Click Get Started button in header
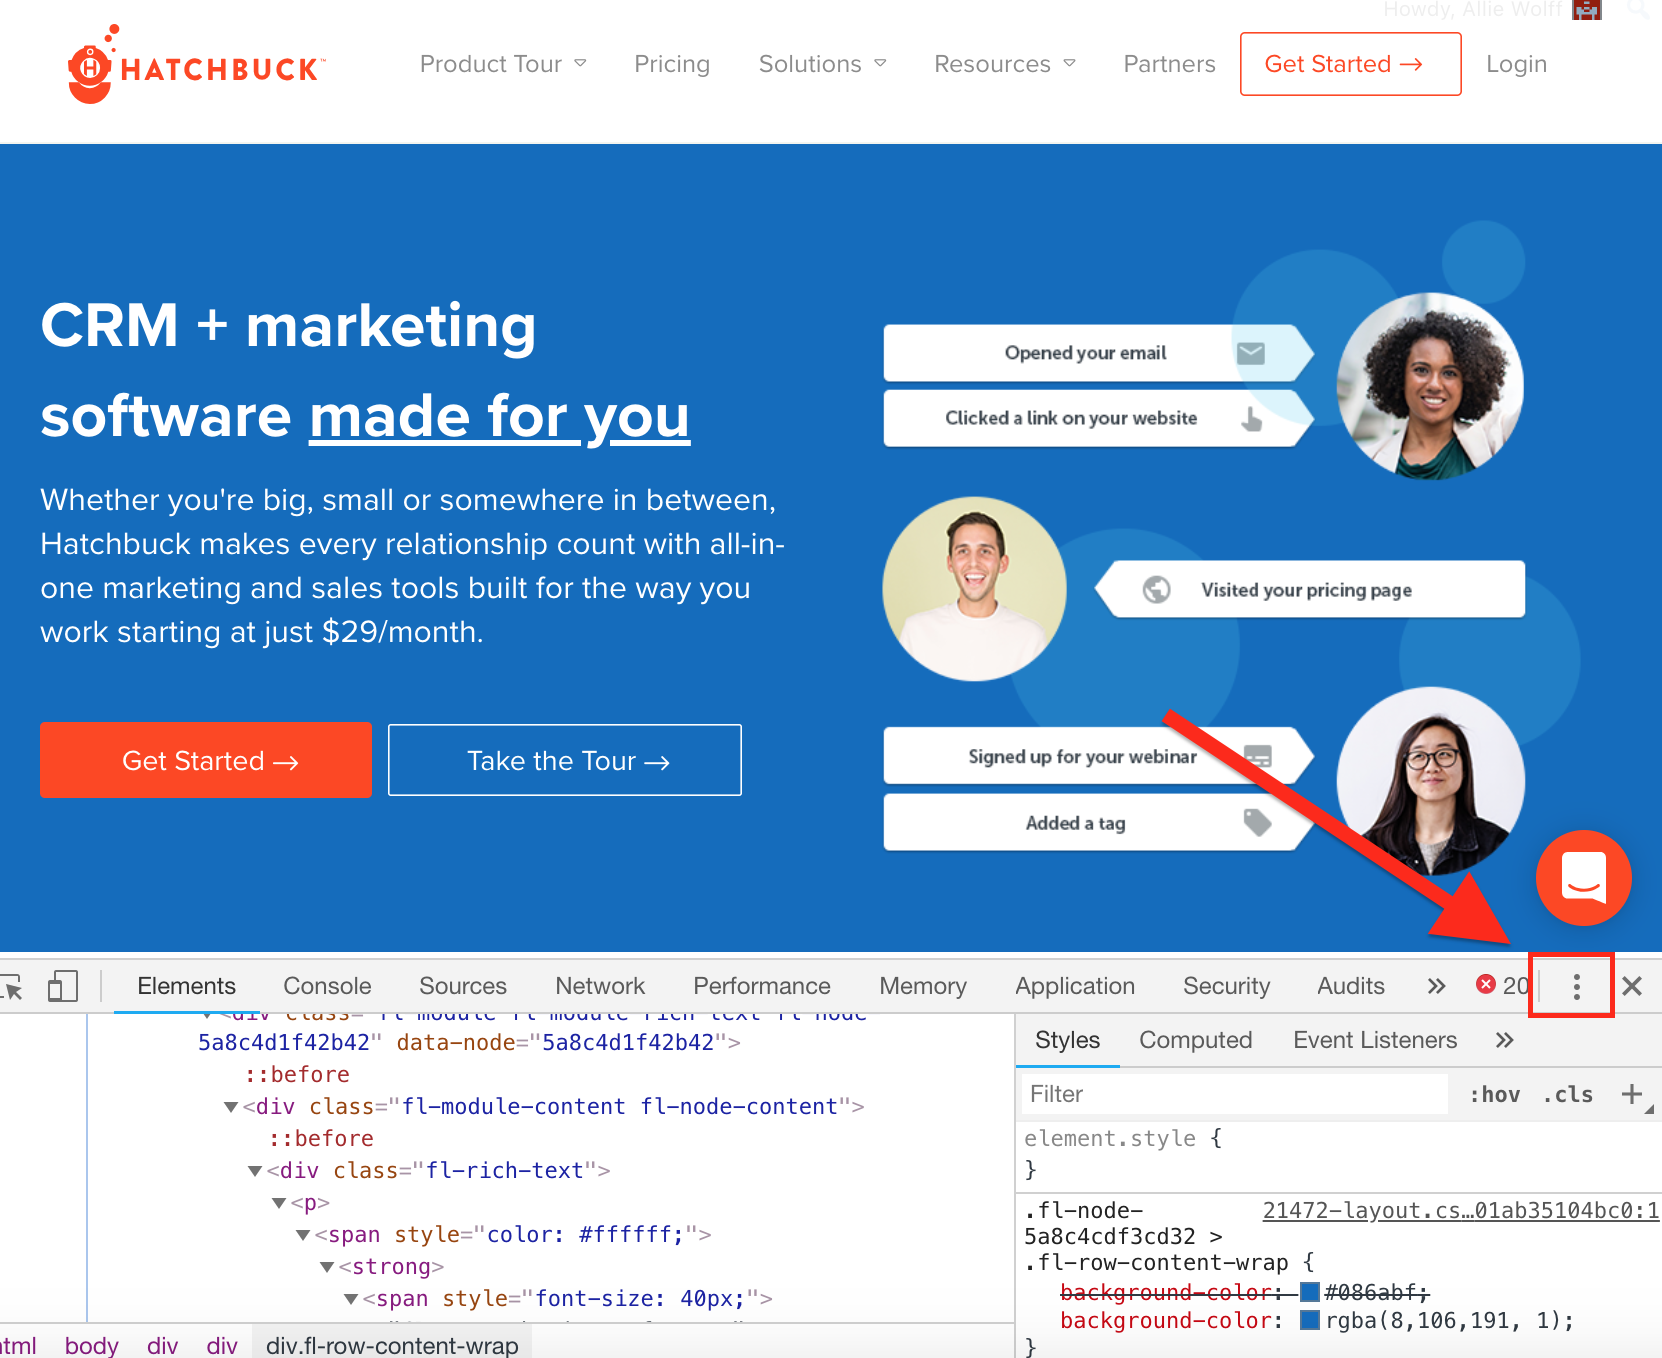 [x=1350, y=64]
